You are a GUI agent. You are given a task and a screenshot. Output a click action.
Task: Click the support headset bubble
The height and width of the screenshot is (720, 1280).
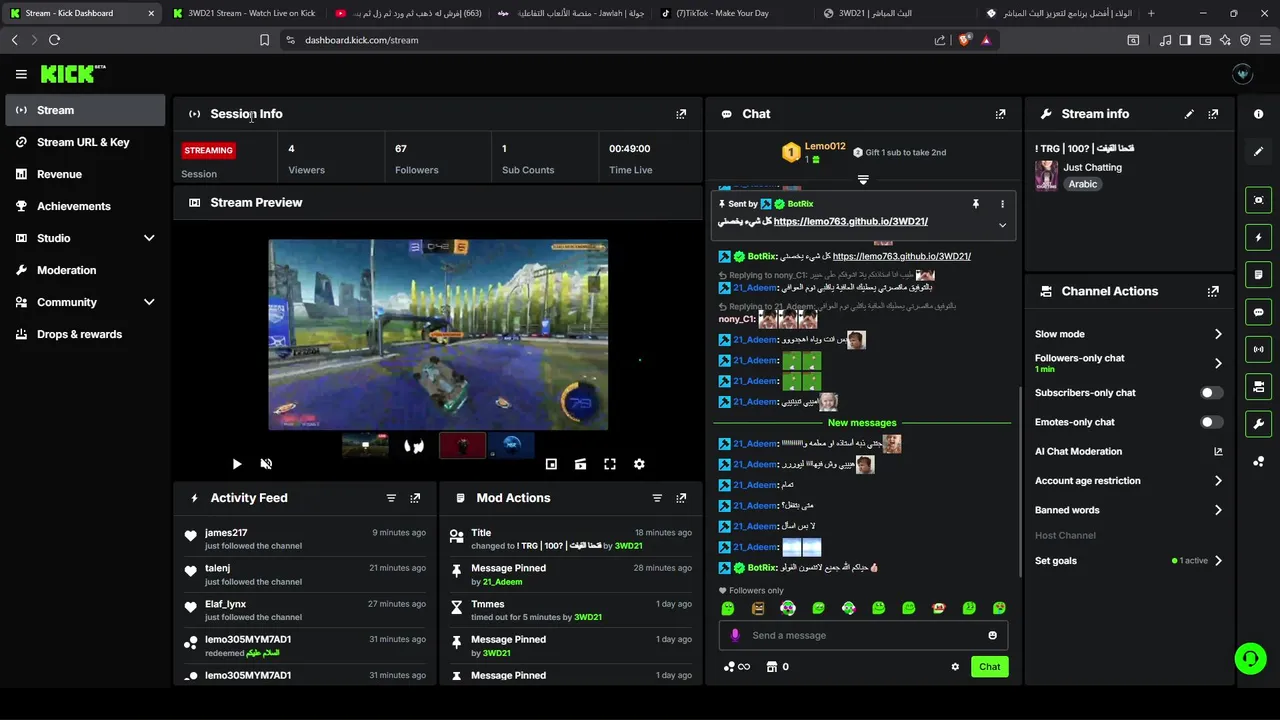(1250, 658)
